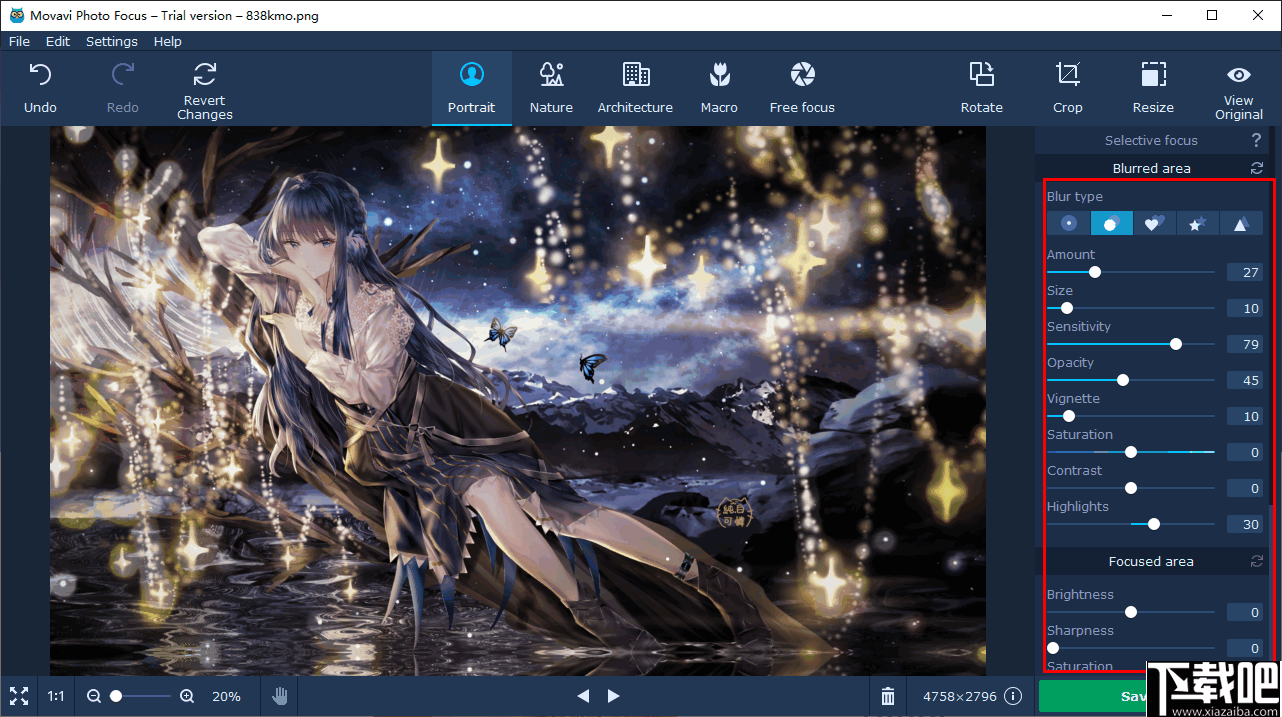Choose the stars blur type
Screen dimensions: 1282x717
[1197, 223]
